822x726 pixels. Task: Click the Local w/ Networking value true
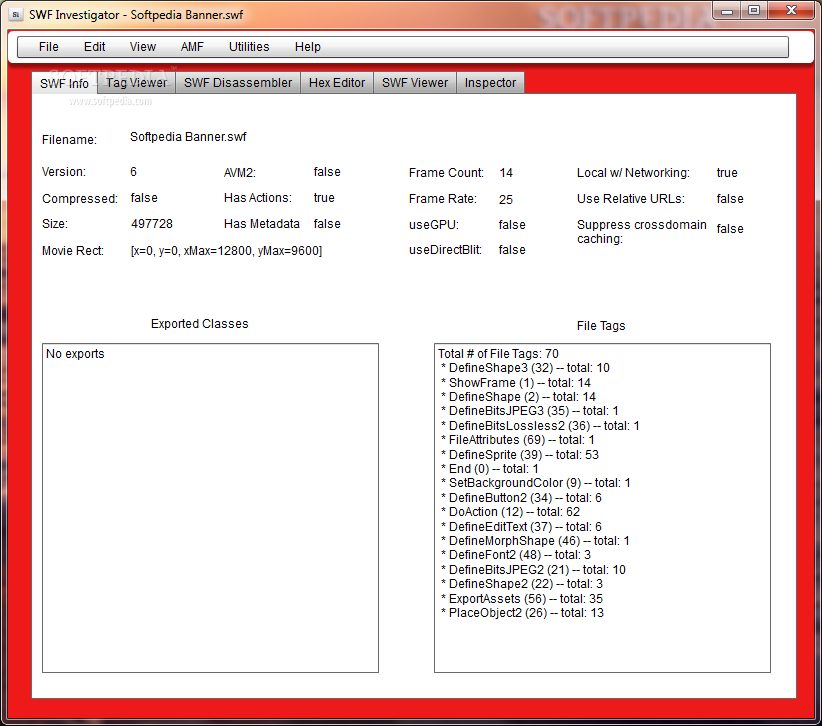coord(727,172)
